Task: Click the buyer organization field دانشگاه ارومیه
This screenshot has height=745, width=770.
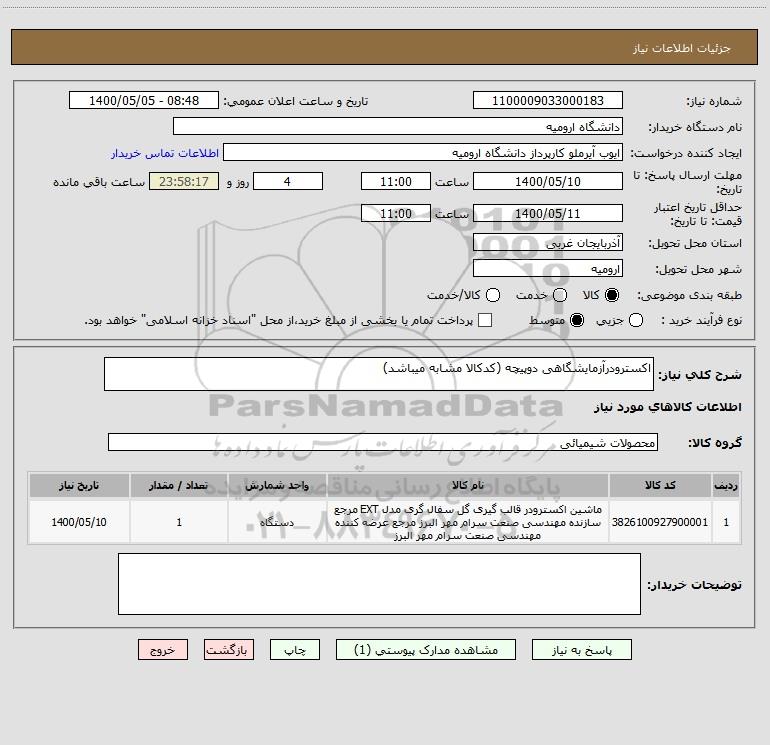Action: (398, 127)
